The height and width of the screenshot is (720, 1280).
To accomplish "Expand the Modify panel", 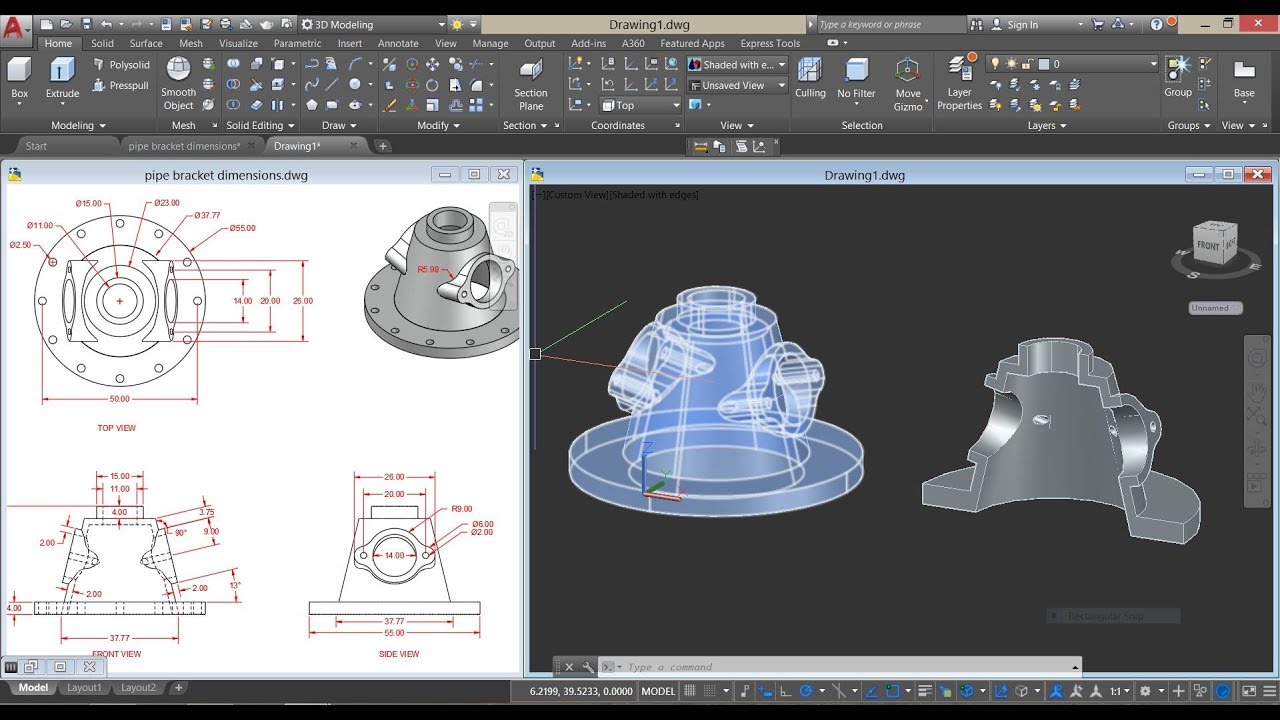I will pos(438,125).
